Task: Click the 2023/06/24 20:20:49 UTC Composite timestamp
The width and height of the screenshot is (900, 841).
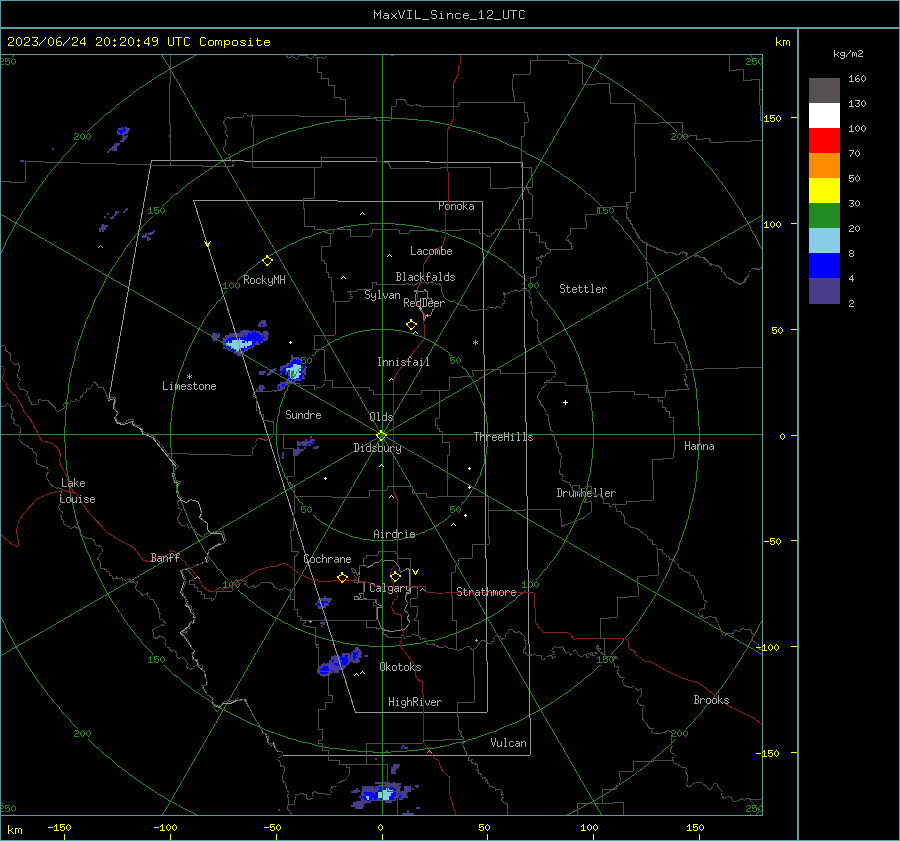Action: (139, 42)
